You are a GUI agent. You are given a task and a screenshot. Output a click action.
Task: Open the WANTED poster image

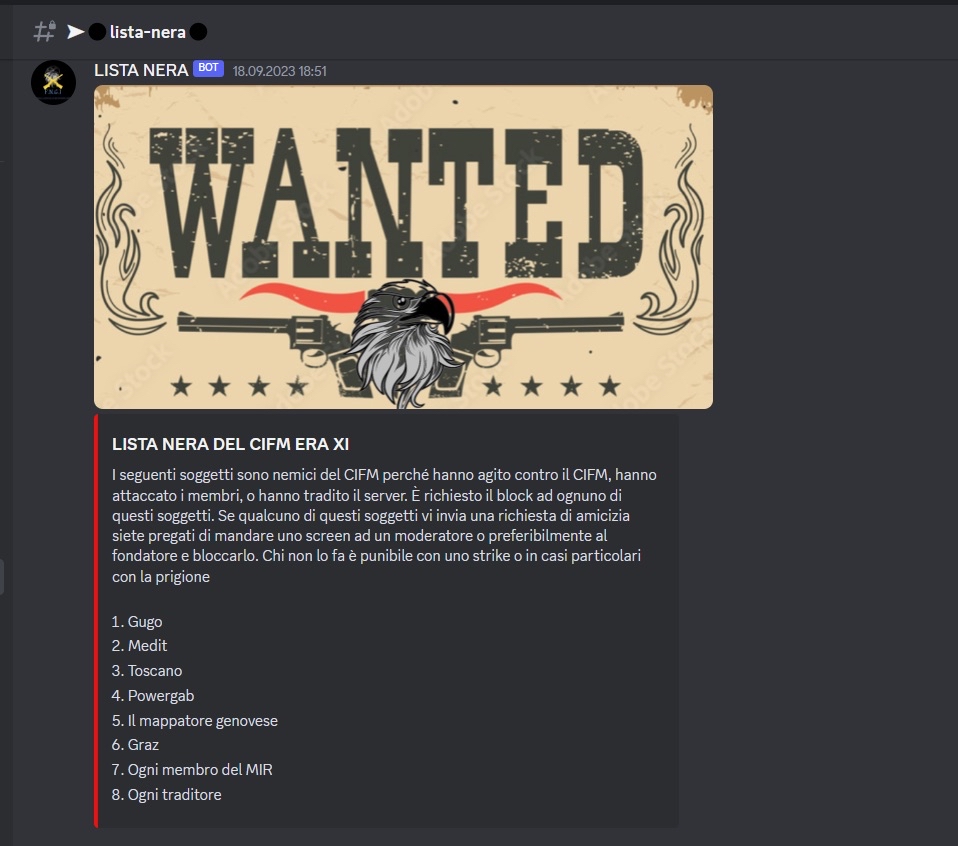403,247
